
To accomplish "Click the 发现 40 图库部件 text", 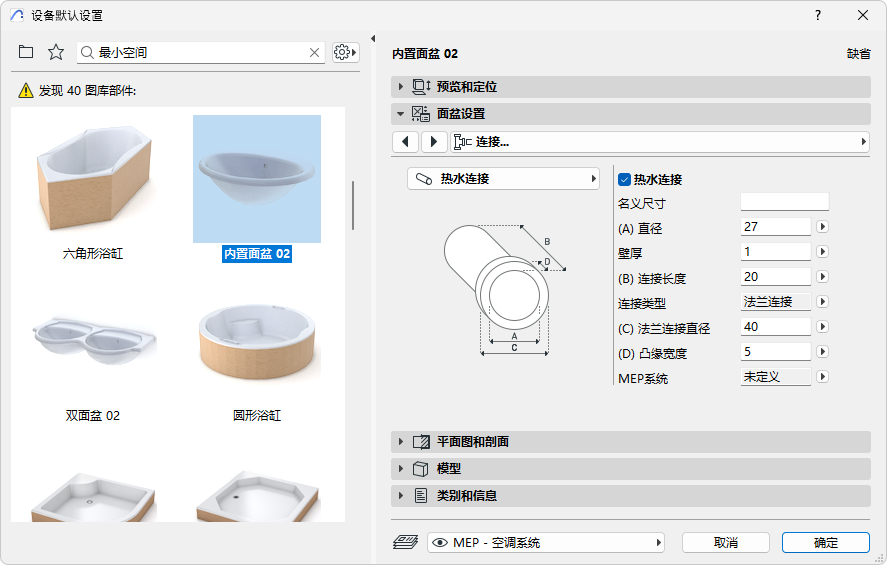I will 87,90.
